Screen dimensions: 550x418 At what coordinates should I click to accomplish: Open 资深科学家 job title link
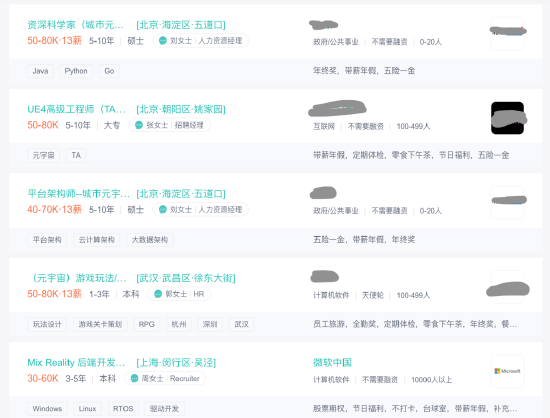click(75, 25)
